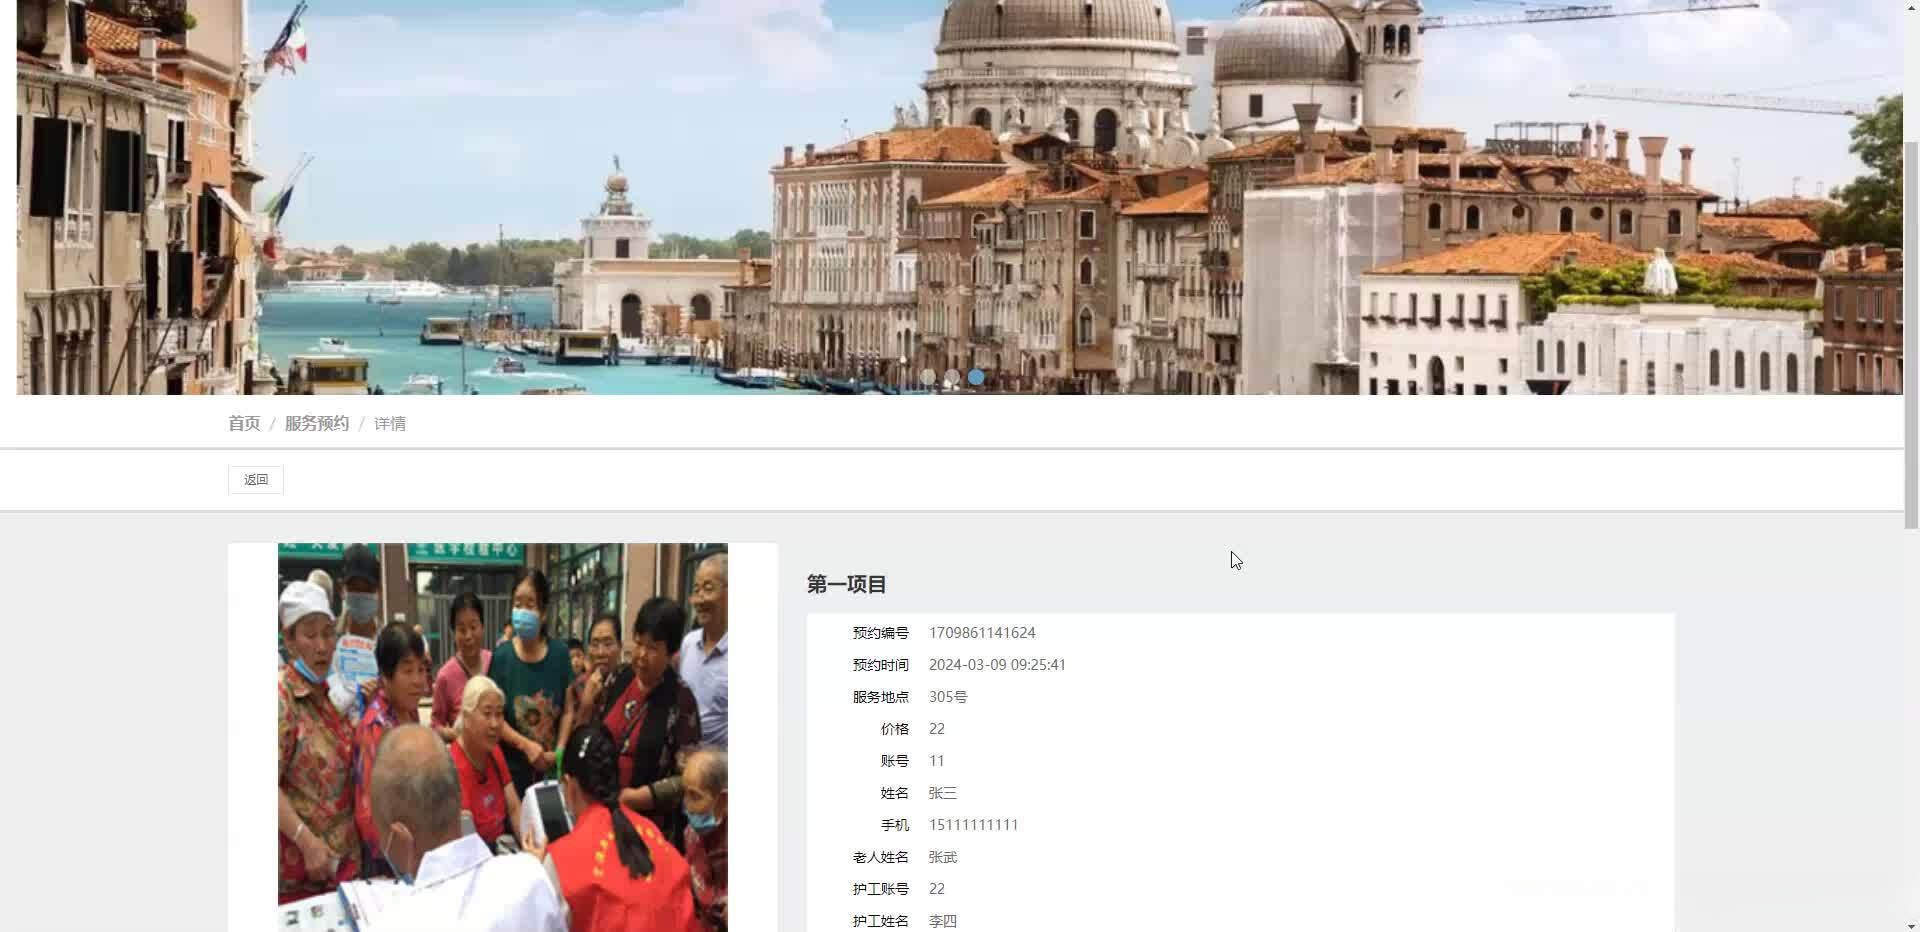Select the 账号 value 11

937,761
